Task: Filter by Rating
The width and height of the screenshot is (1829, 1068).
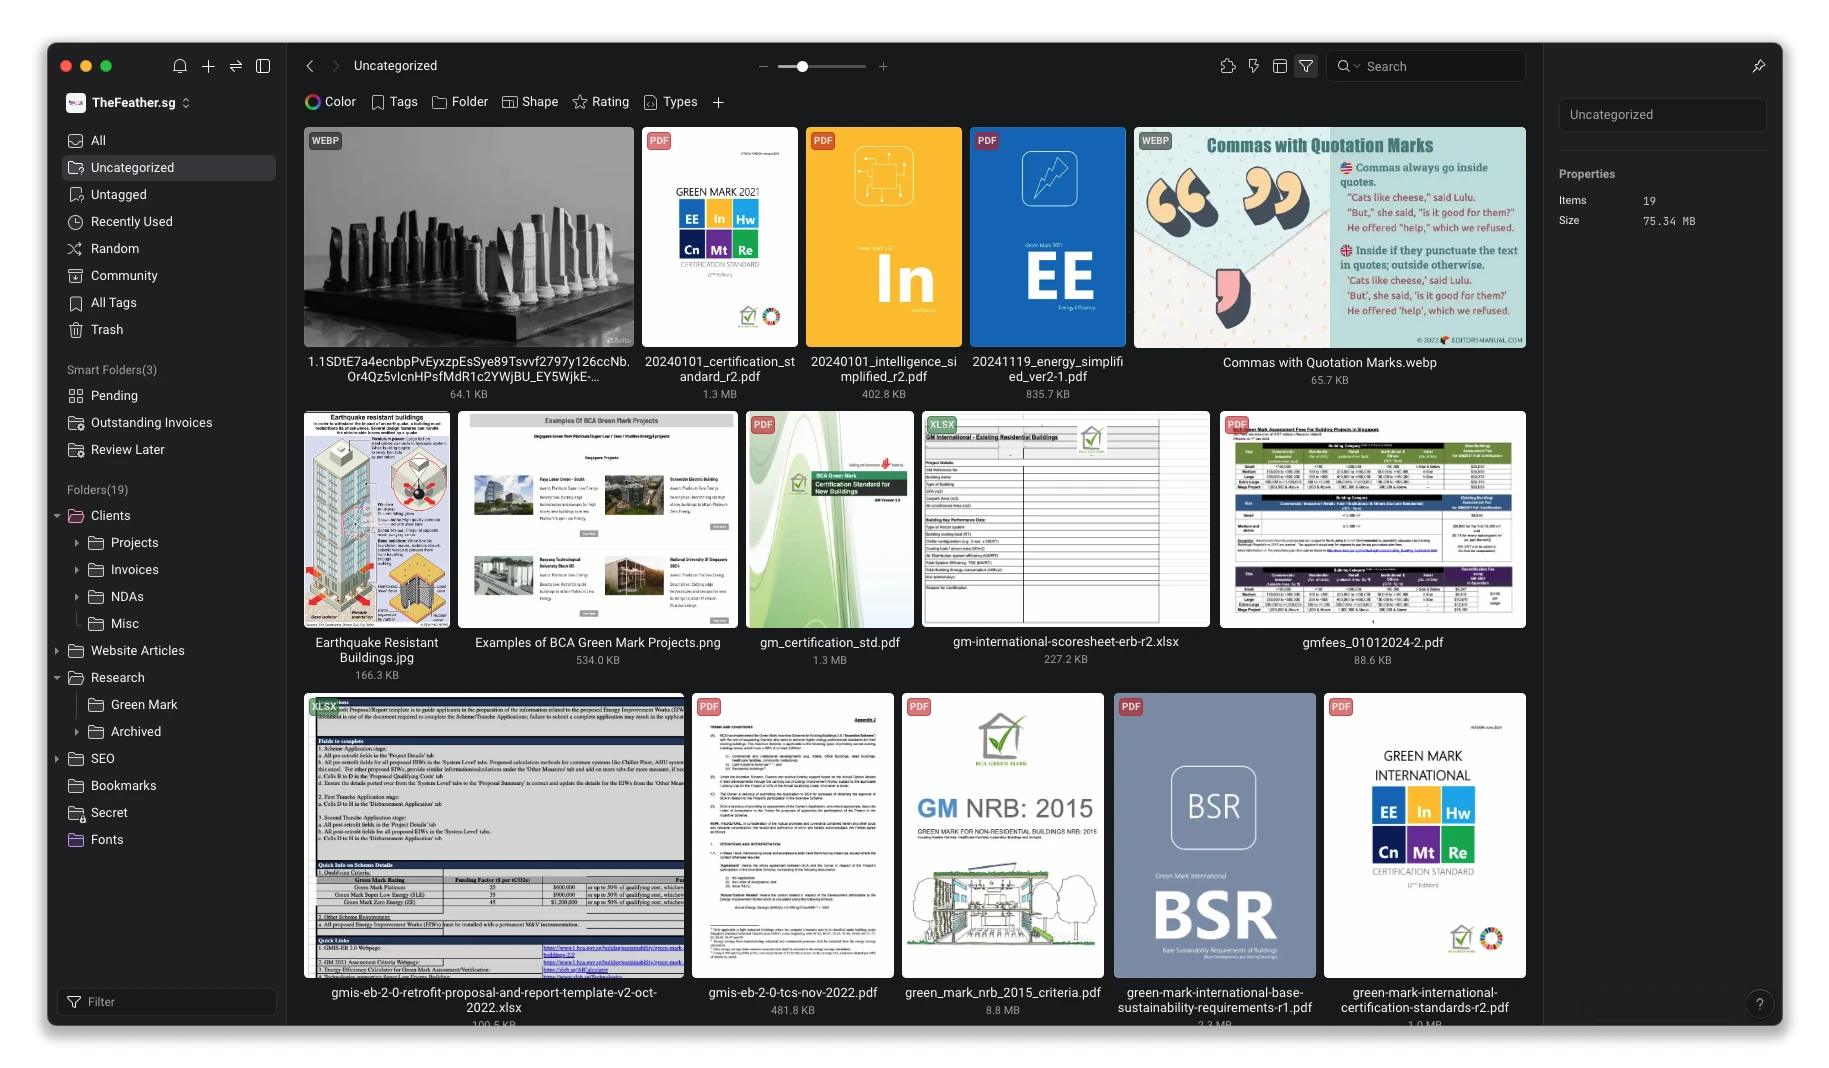Action: [600, 102]
